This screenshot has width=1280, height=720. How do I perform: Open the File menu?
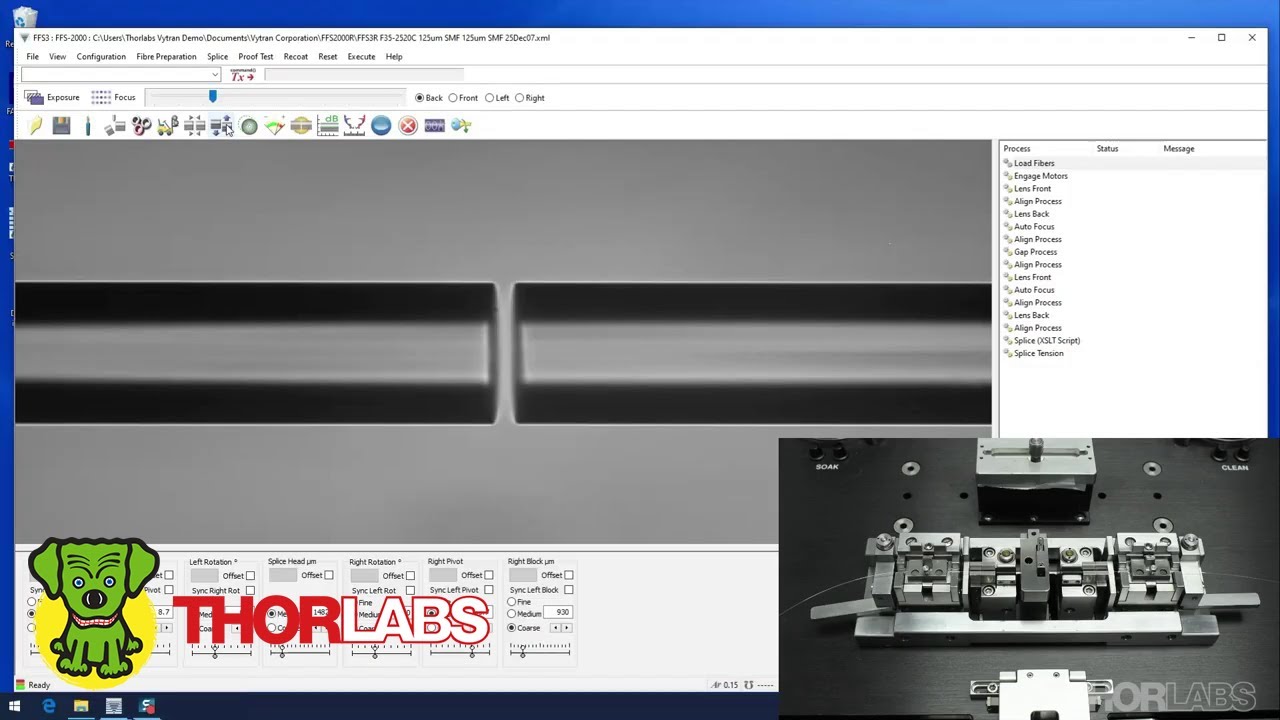pos(33,57)
